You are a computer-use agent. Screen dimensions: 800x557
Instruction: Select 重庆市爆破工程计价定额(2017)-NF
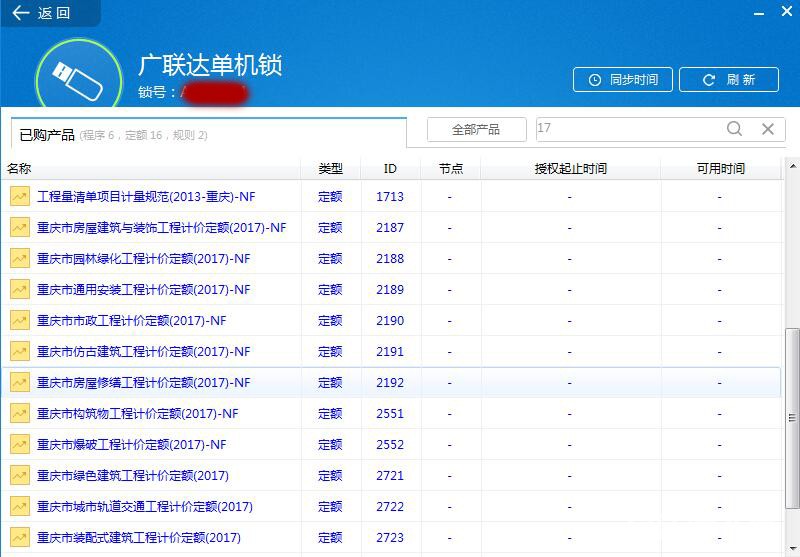click(x=131, y=444)
